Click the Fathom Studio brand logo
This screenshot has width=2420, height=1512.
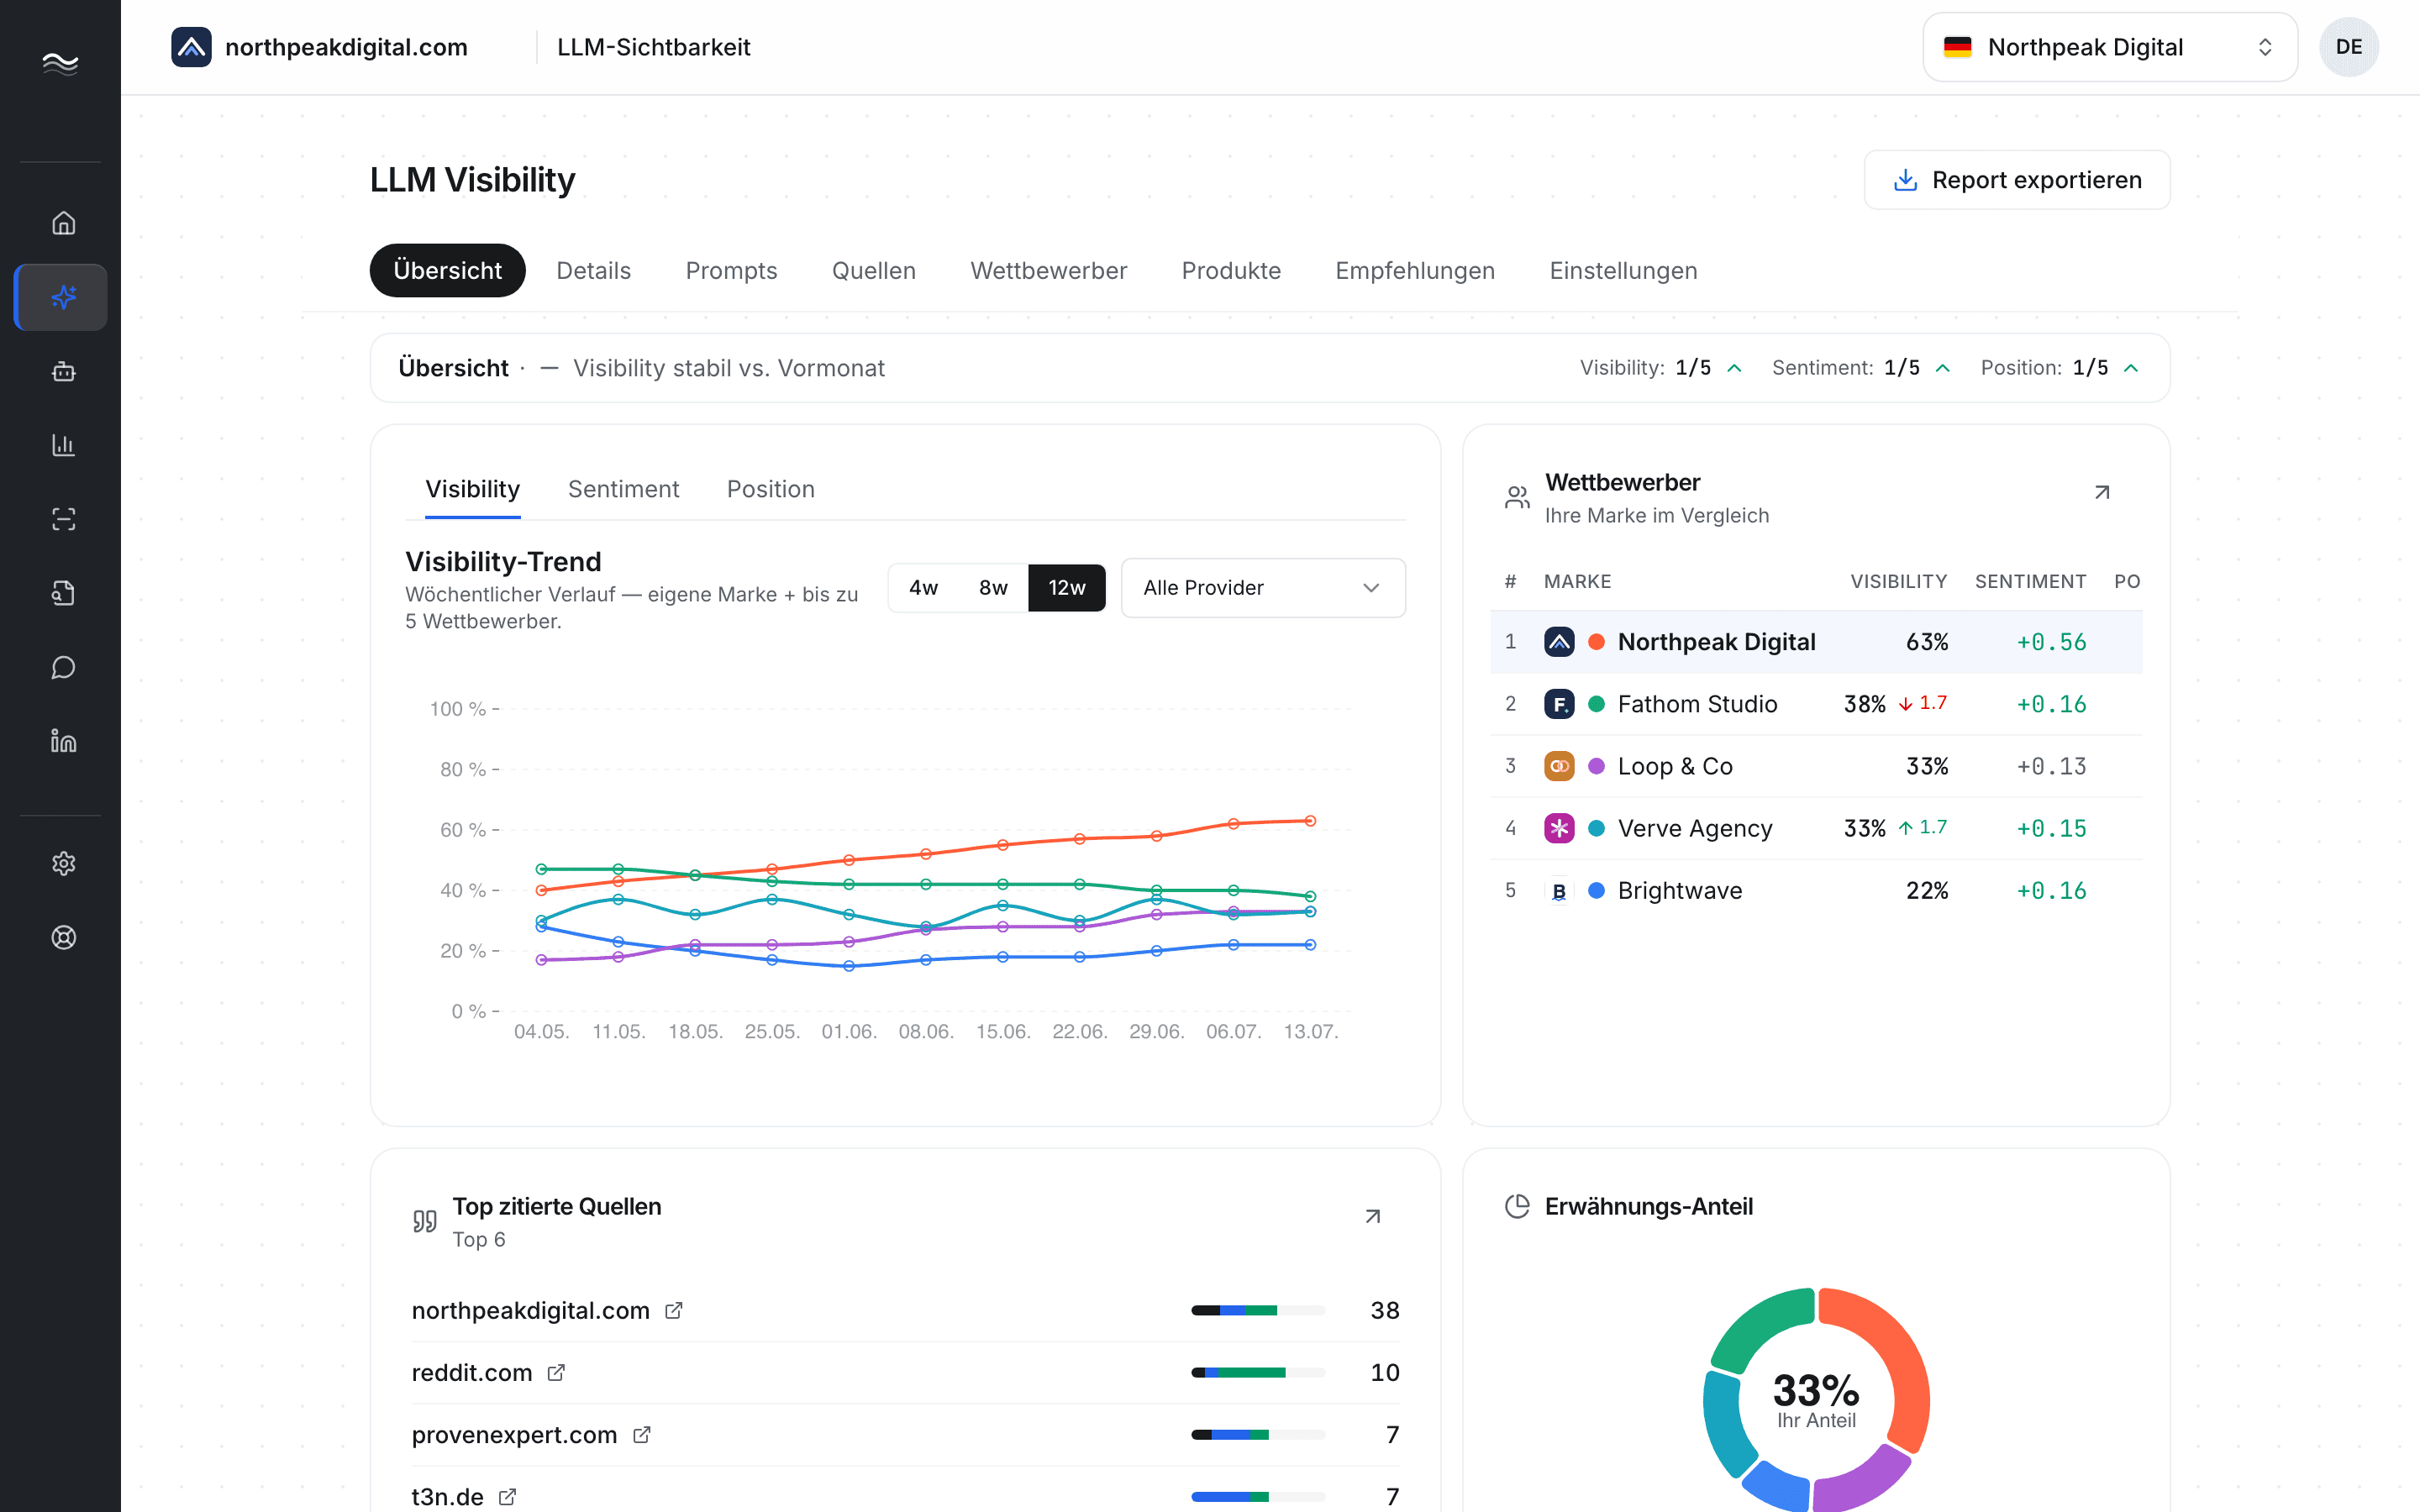click(1559, 704)
